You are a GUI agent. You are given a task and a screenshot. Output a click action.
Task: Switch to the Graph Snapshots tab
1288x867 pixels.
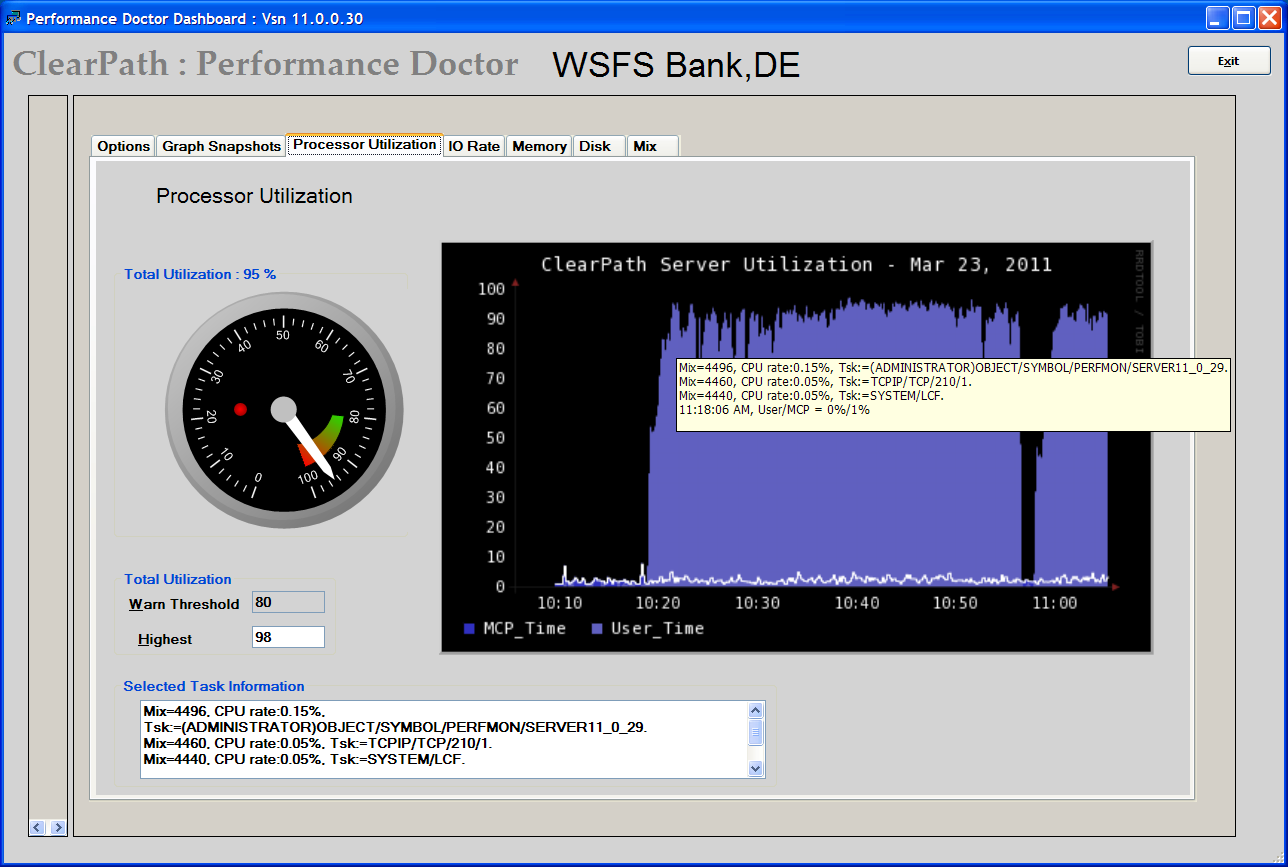coord(221,146)
